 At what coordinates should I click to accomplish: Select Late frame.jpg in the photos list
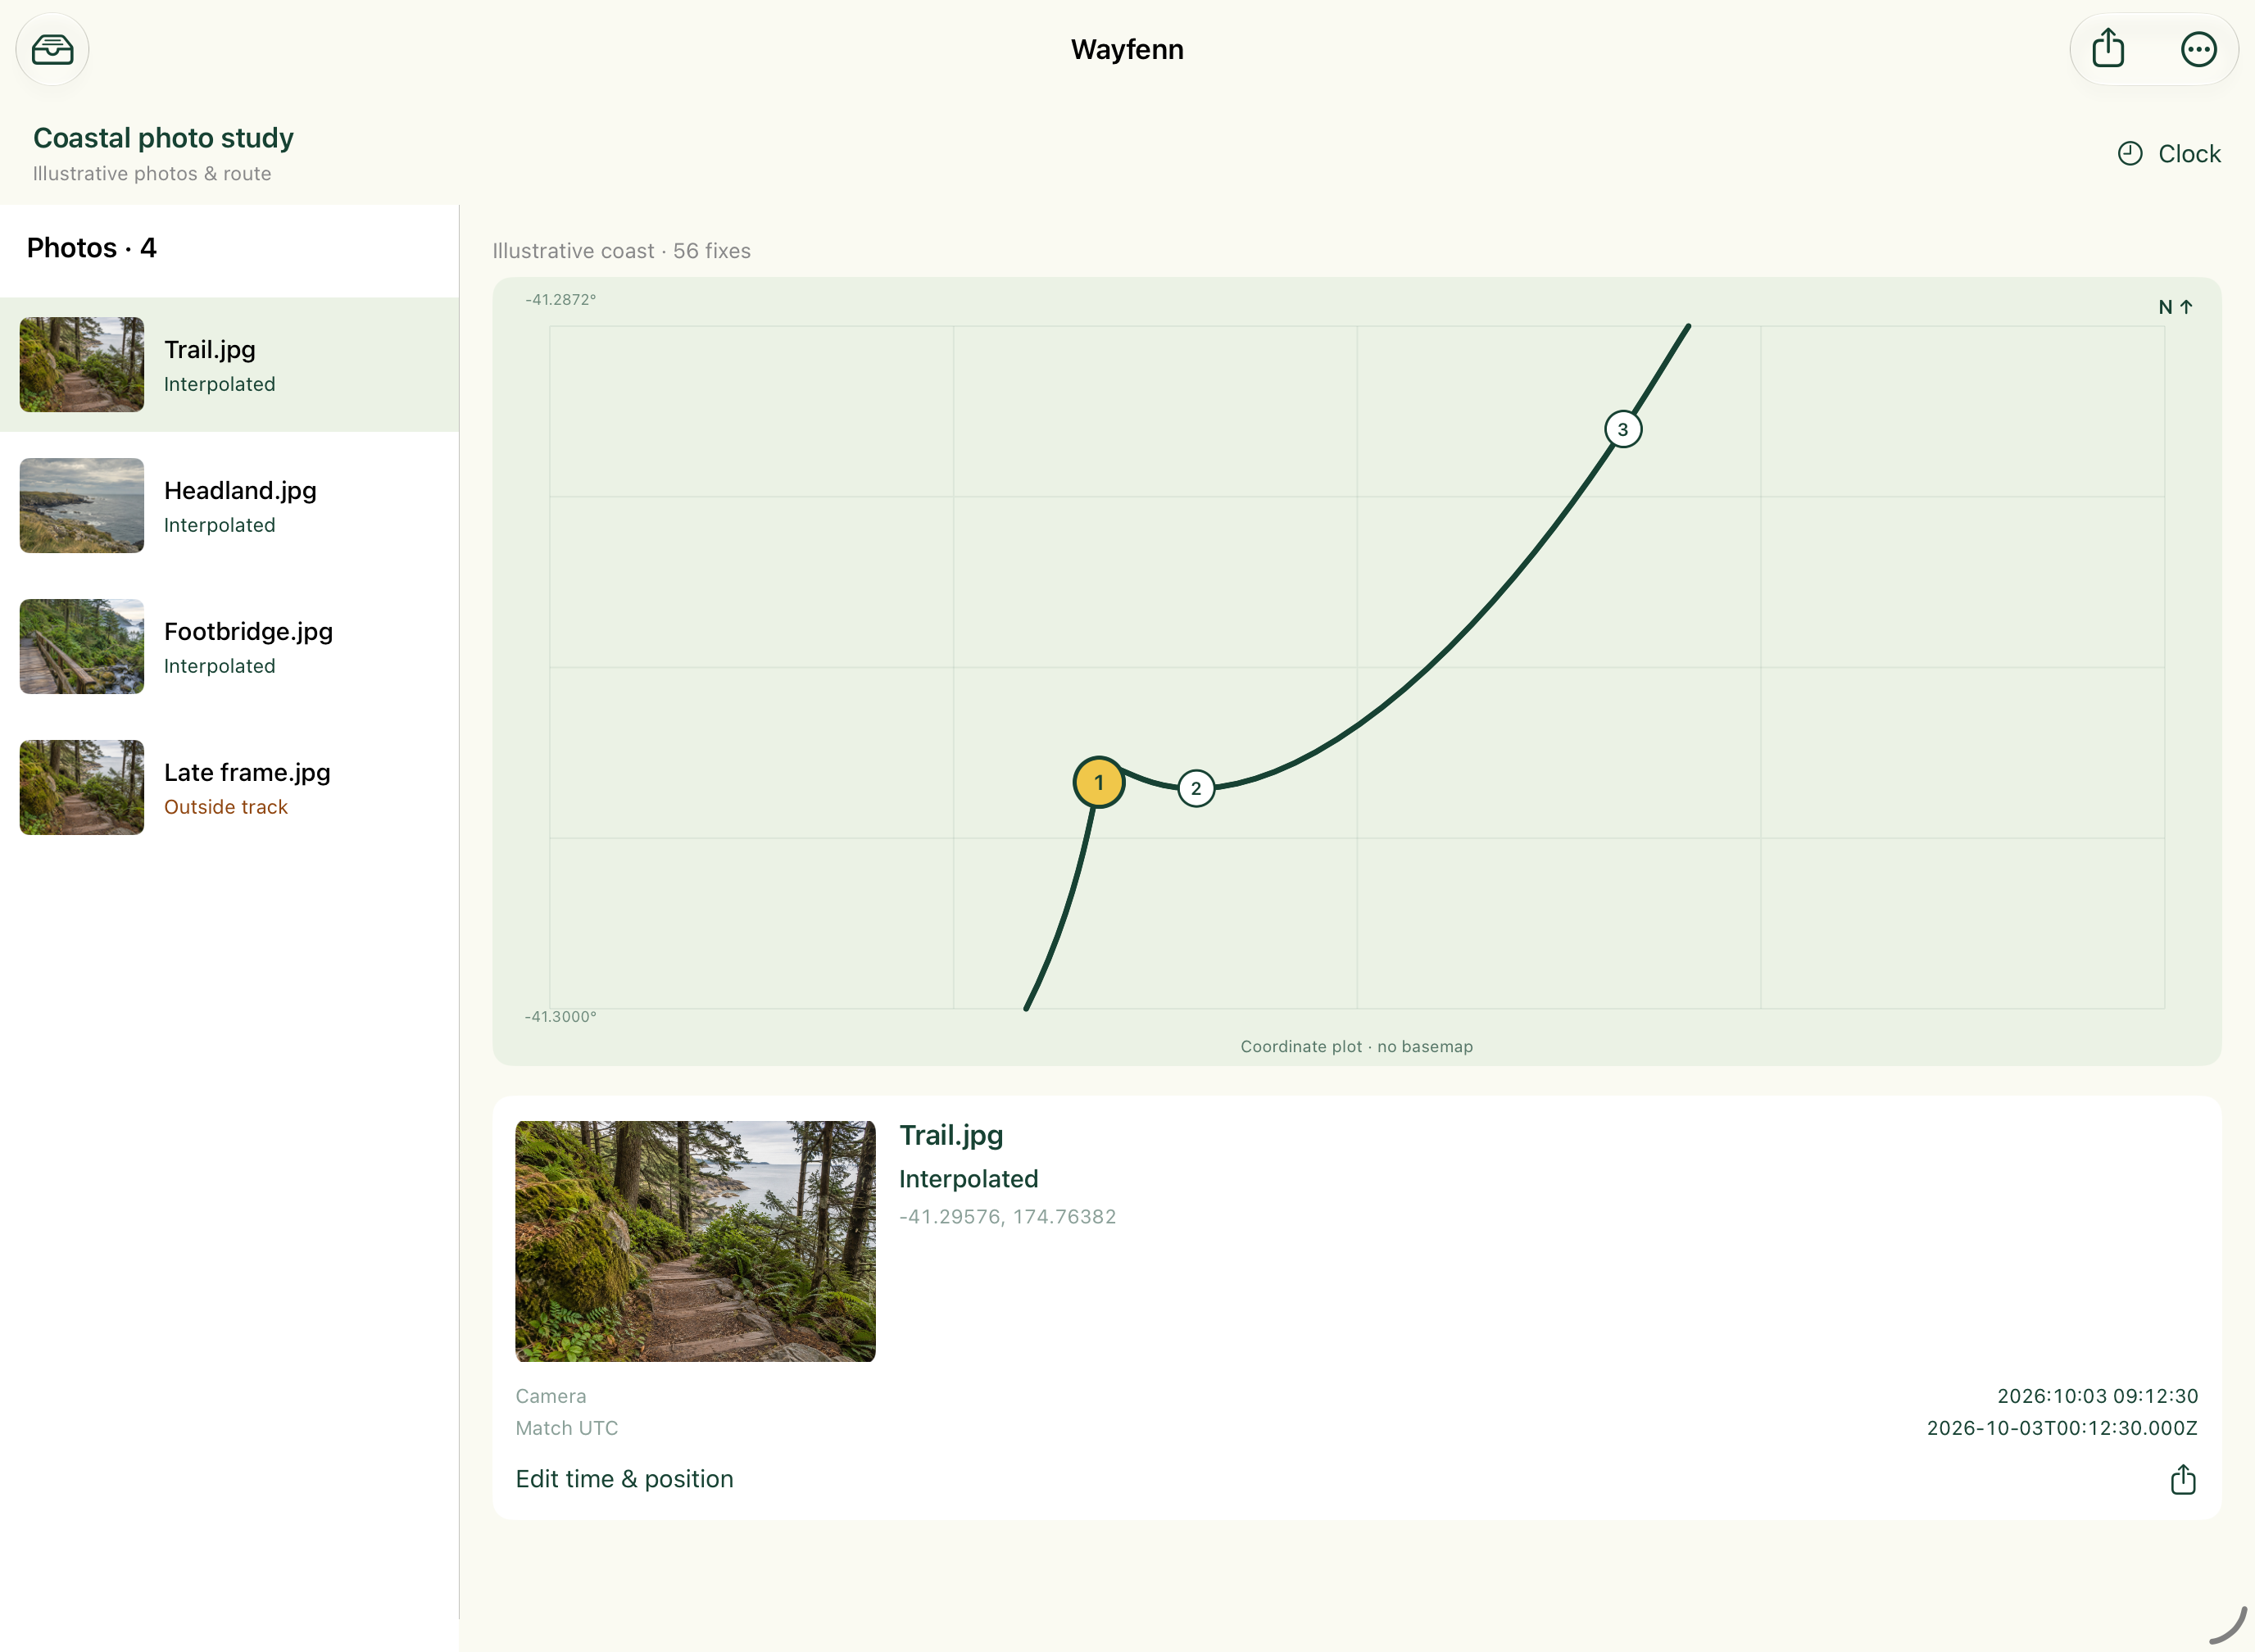229,788
